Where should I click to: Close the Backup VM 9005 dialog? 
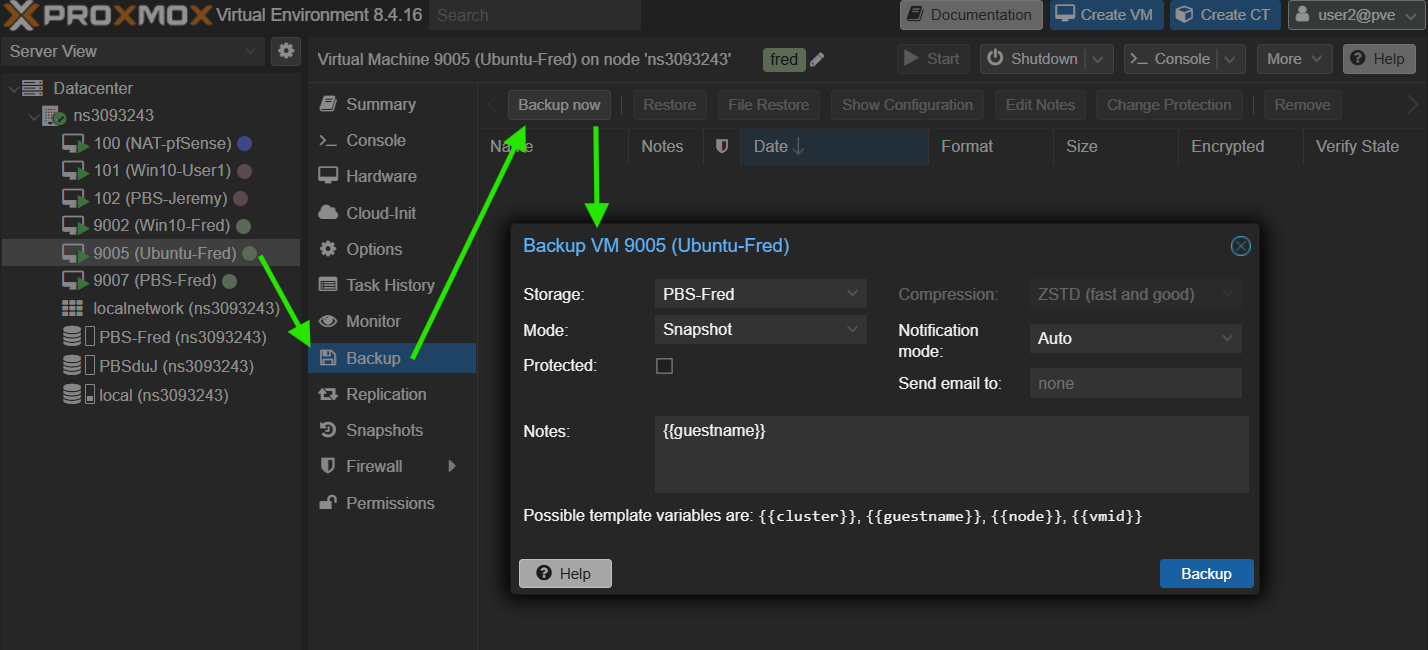click(x=1240, y=246)
